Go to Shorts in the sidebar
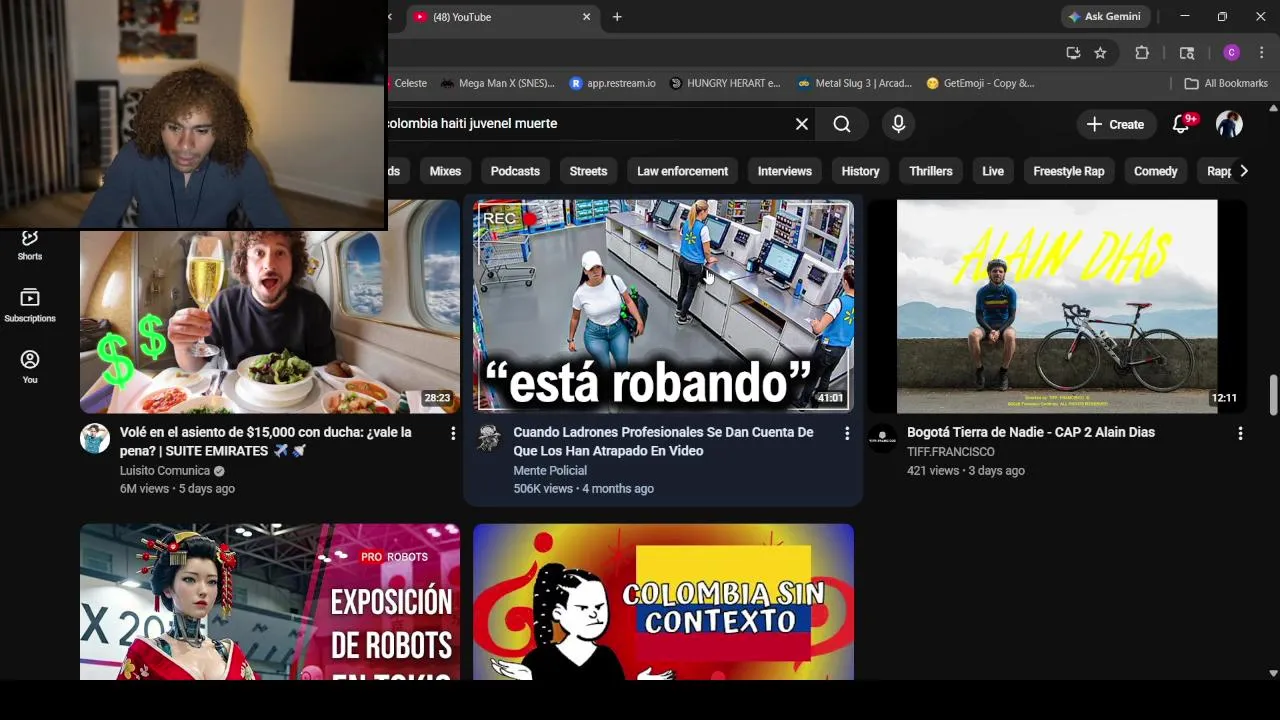1280x720 pixels. (x=30, y=244)
